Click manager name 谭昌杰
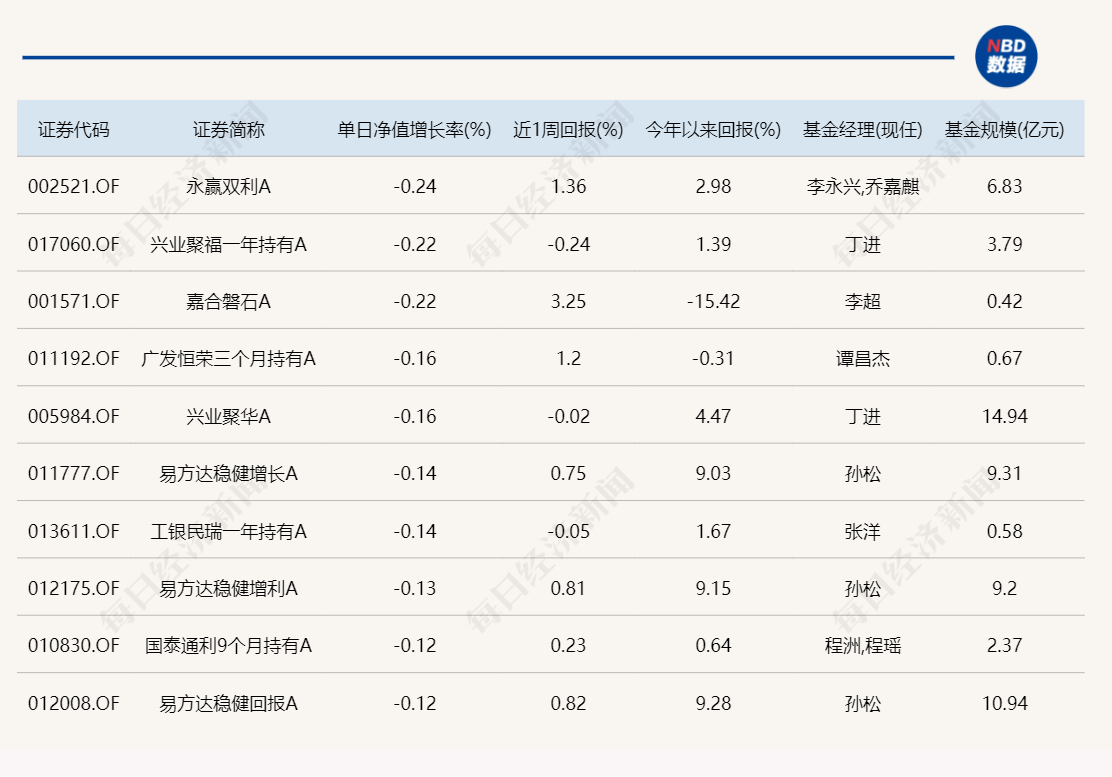The width and height of the screenshot is (1112, 777). [862, 359]
